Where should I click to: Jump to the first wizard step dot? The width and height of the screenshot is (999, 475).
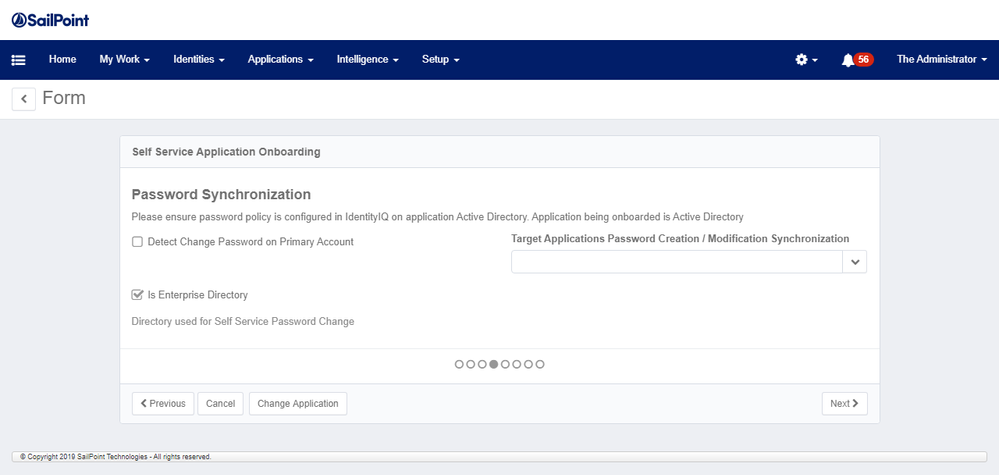pyautogui.click(x=459, y=365)
